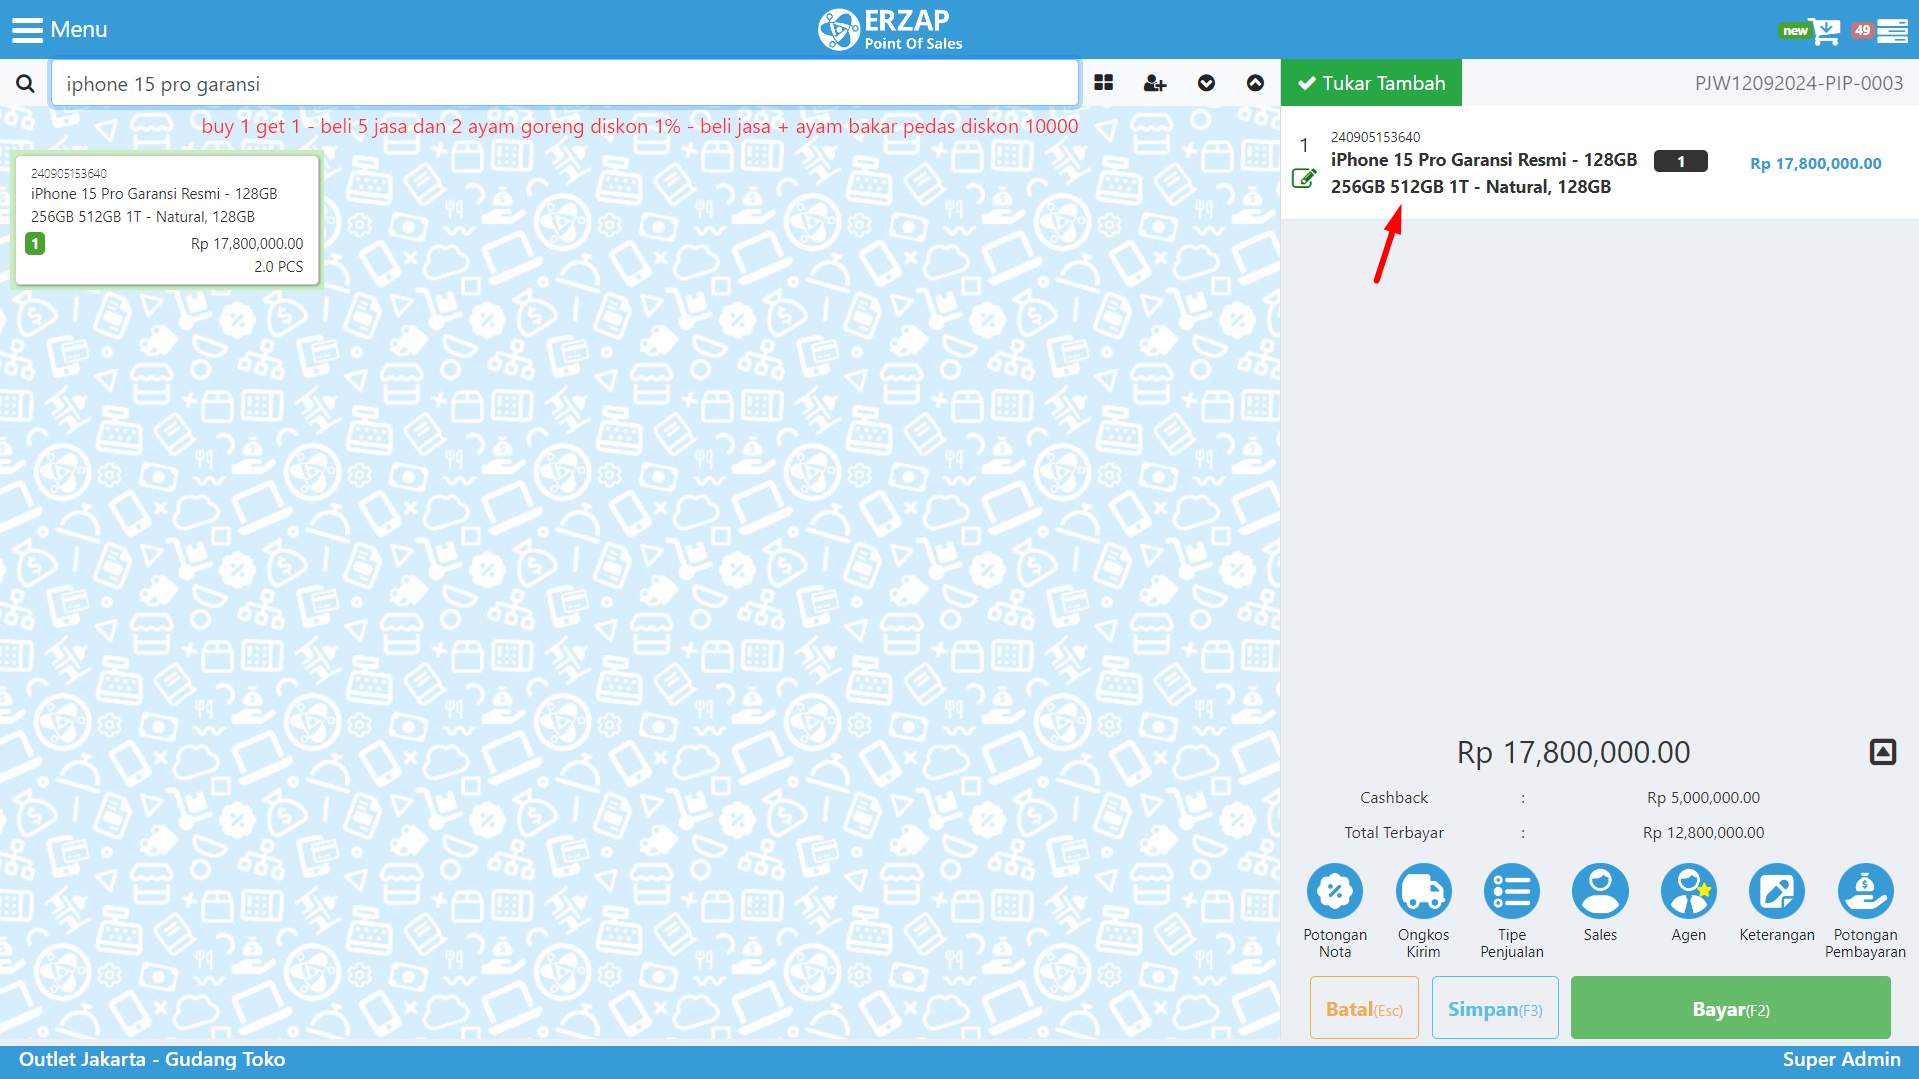
Task: Select an Agen
Action: pos(1689,902)
